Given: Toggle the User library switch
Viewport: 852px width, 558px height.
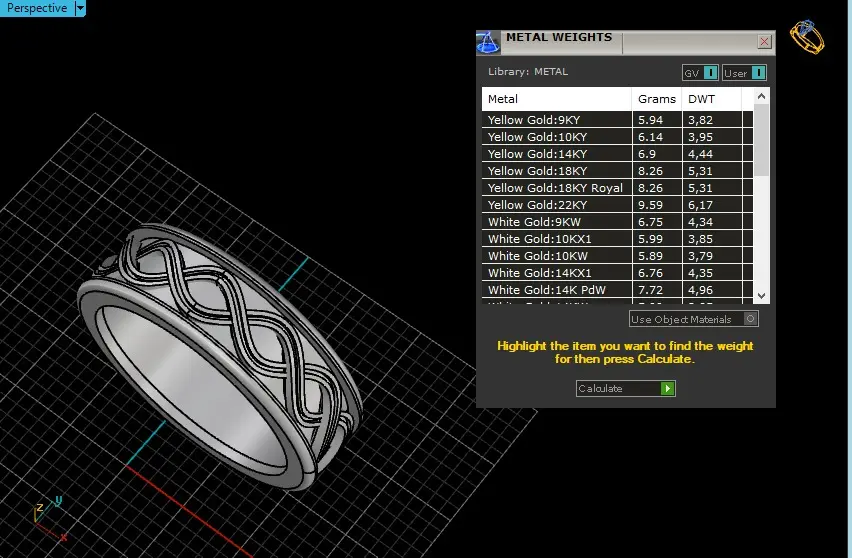Looking at the screenshot, I should click(x=744, y=73).
